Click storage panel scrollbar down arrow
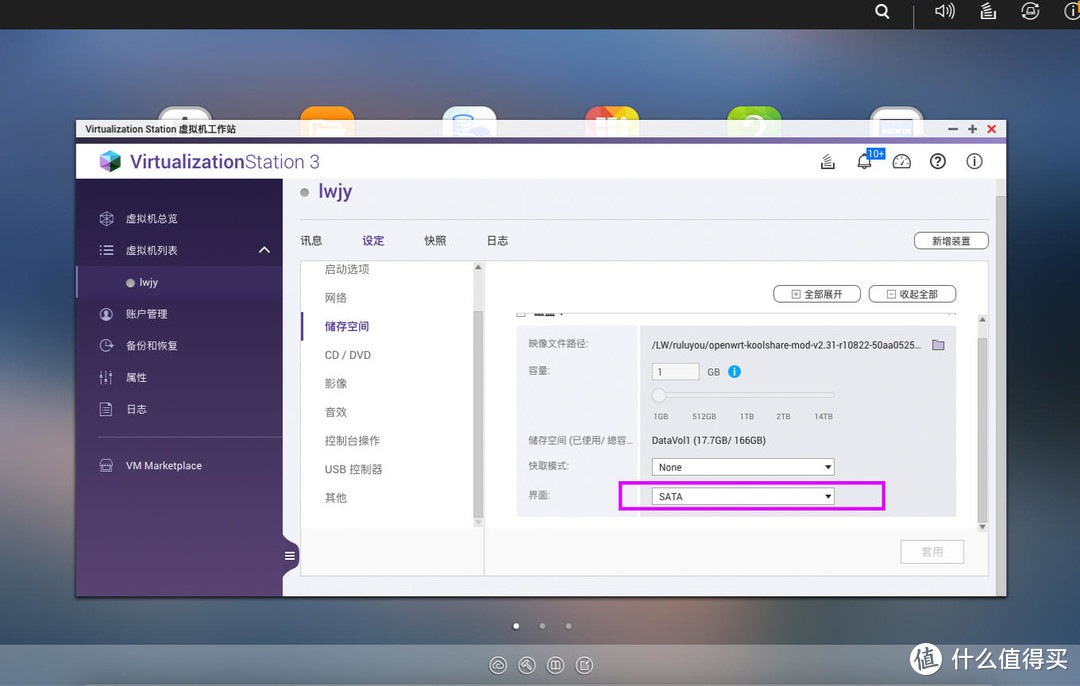Viewport: 1080px width, 686px height. click(x=982, y=527)
